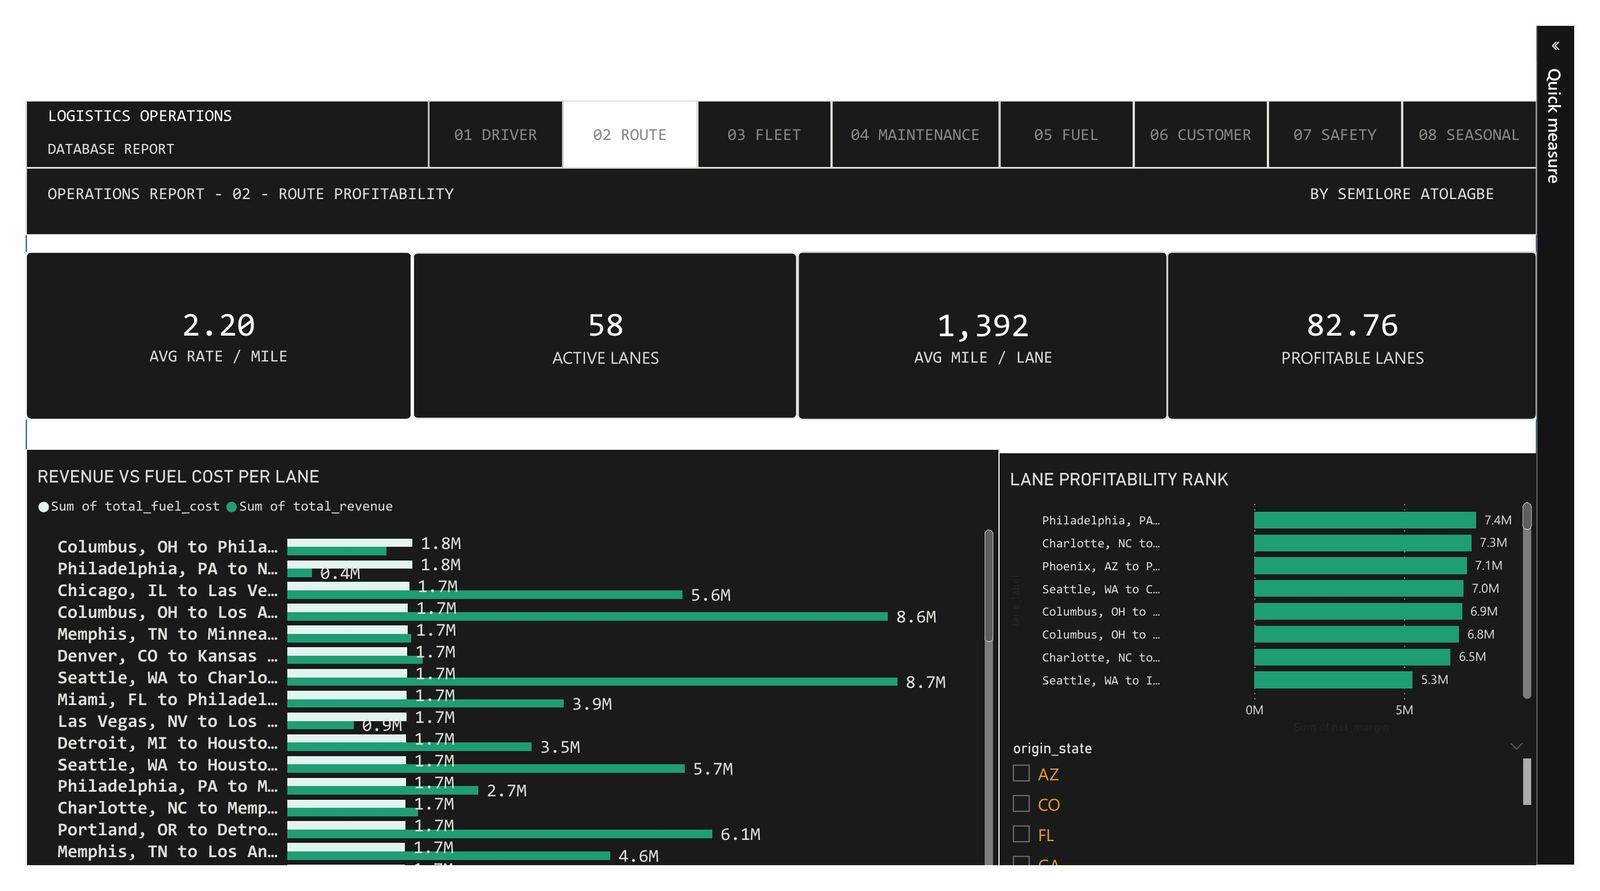The image size is (1600, 891).
Task: Click the revenue vs fuel chart scrollbar
Action: pos(989,585)
